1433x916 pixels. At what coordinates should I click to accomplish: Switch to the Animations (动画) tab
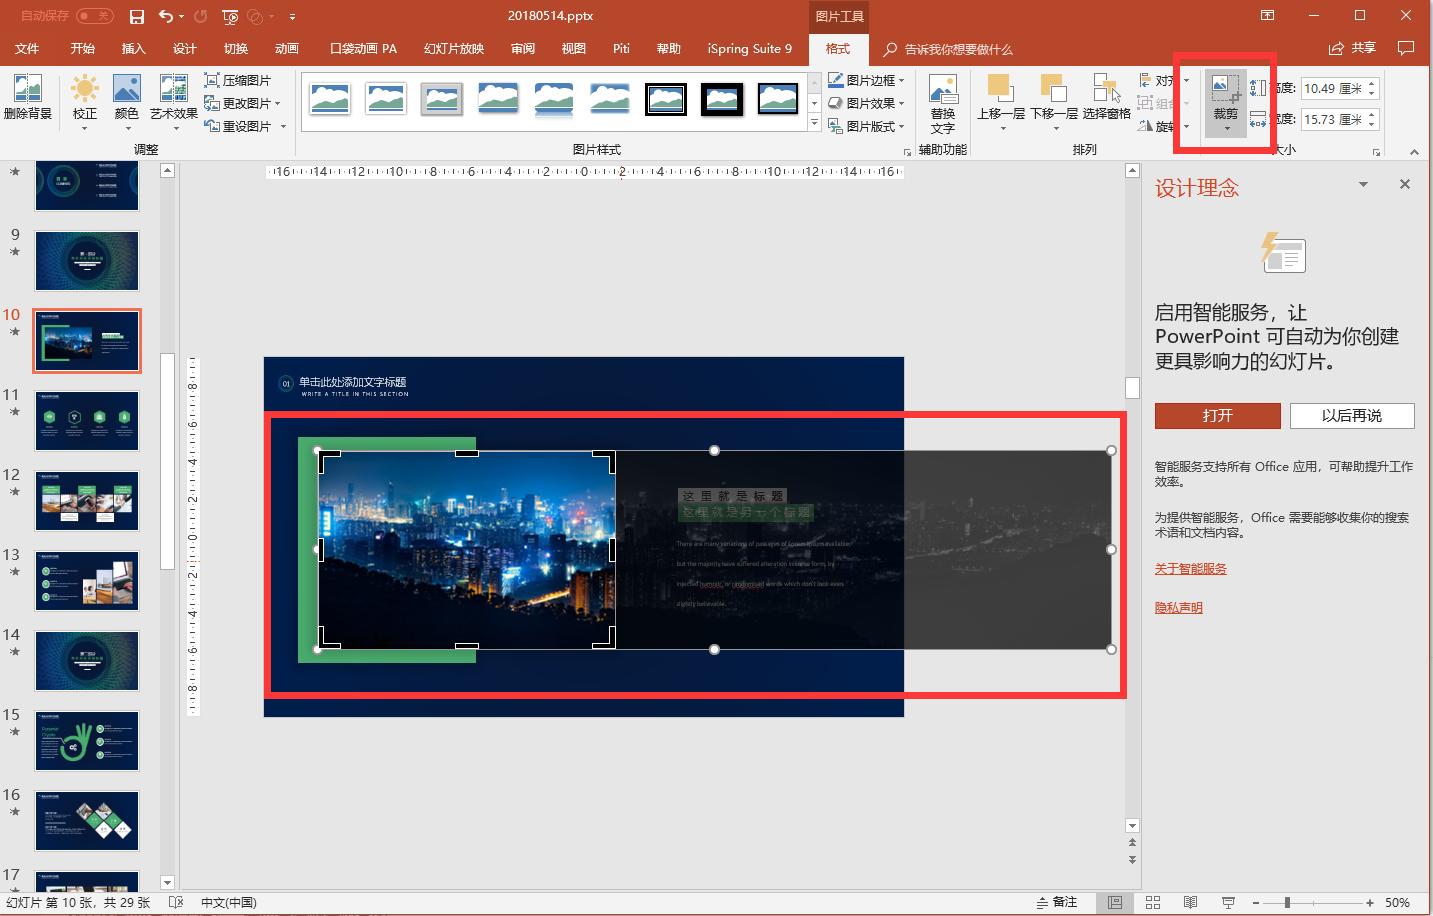coord(287,48)
